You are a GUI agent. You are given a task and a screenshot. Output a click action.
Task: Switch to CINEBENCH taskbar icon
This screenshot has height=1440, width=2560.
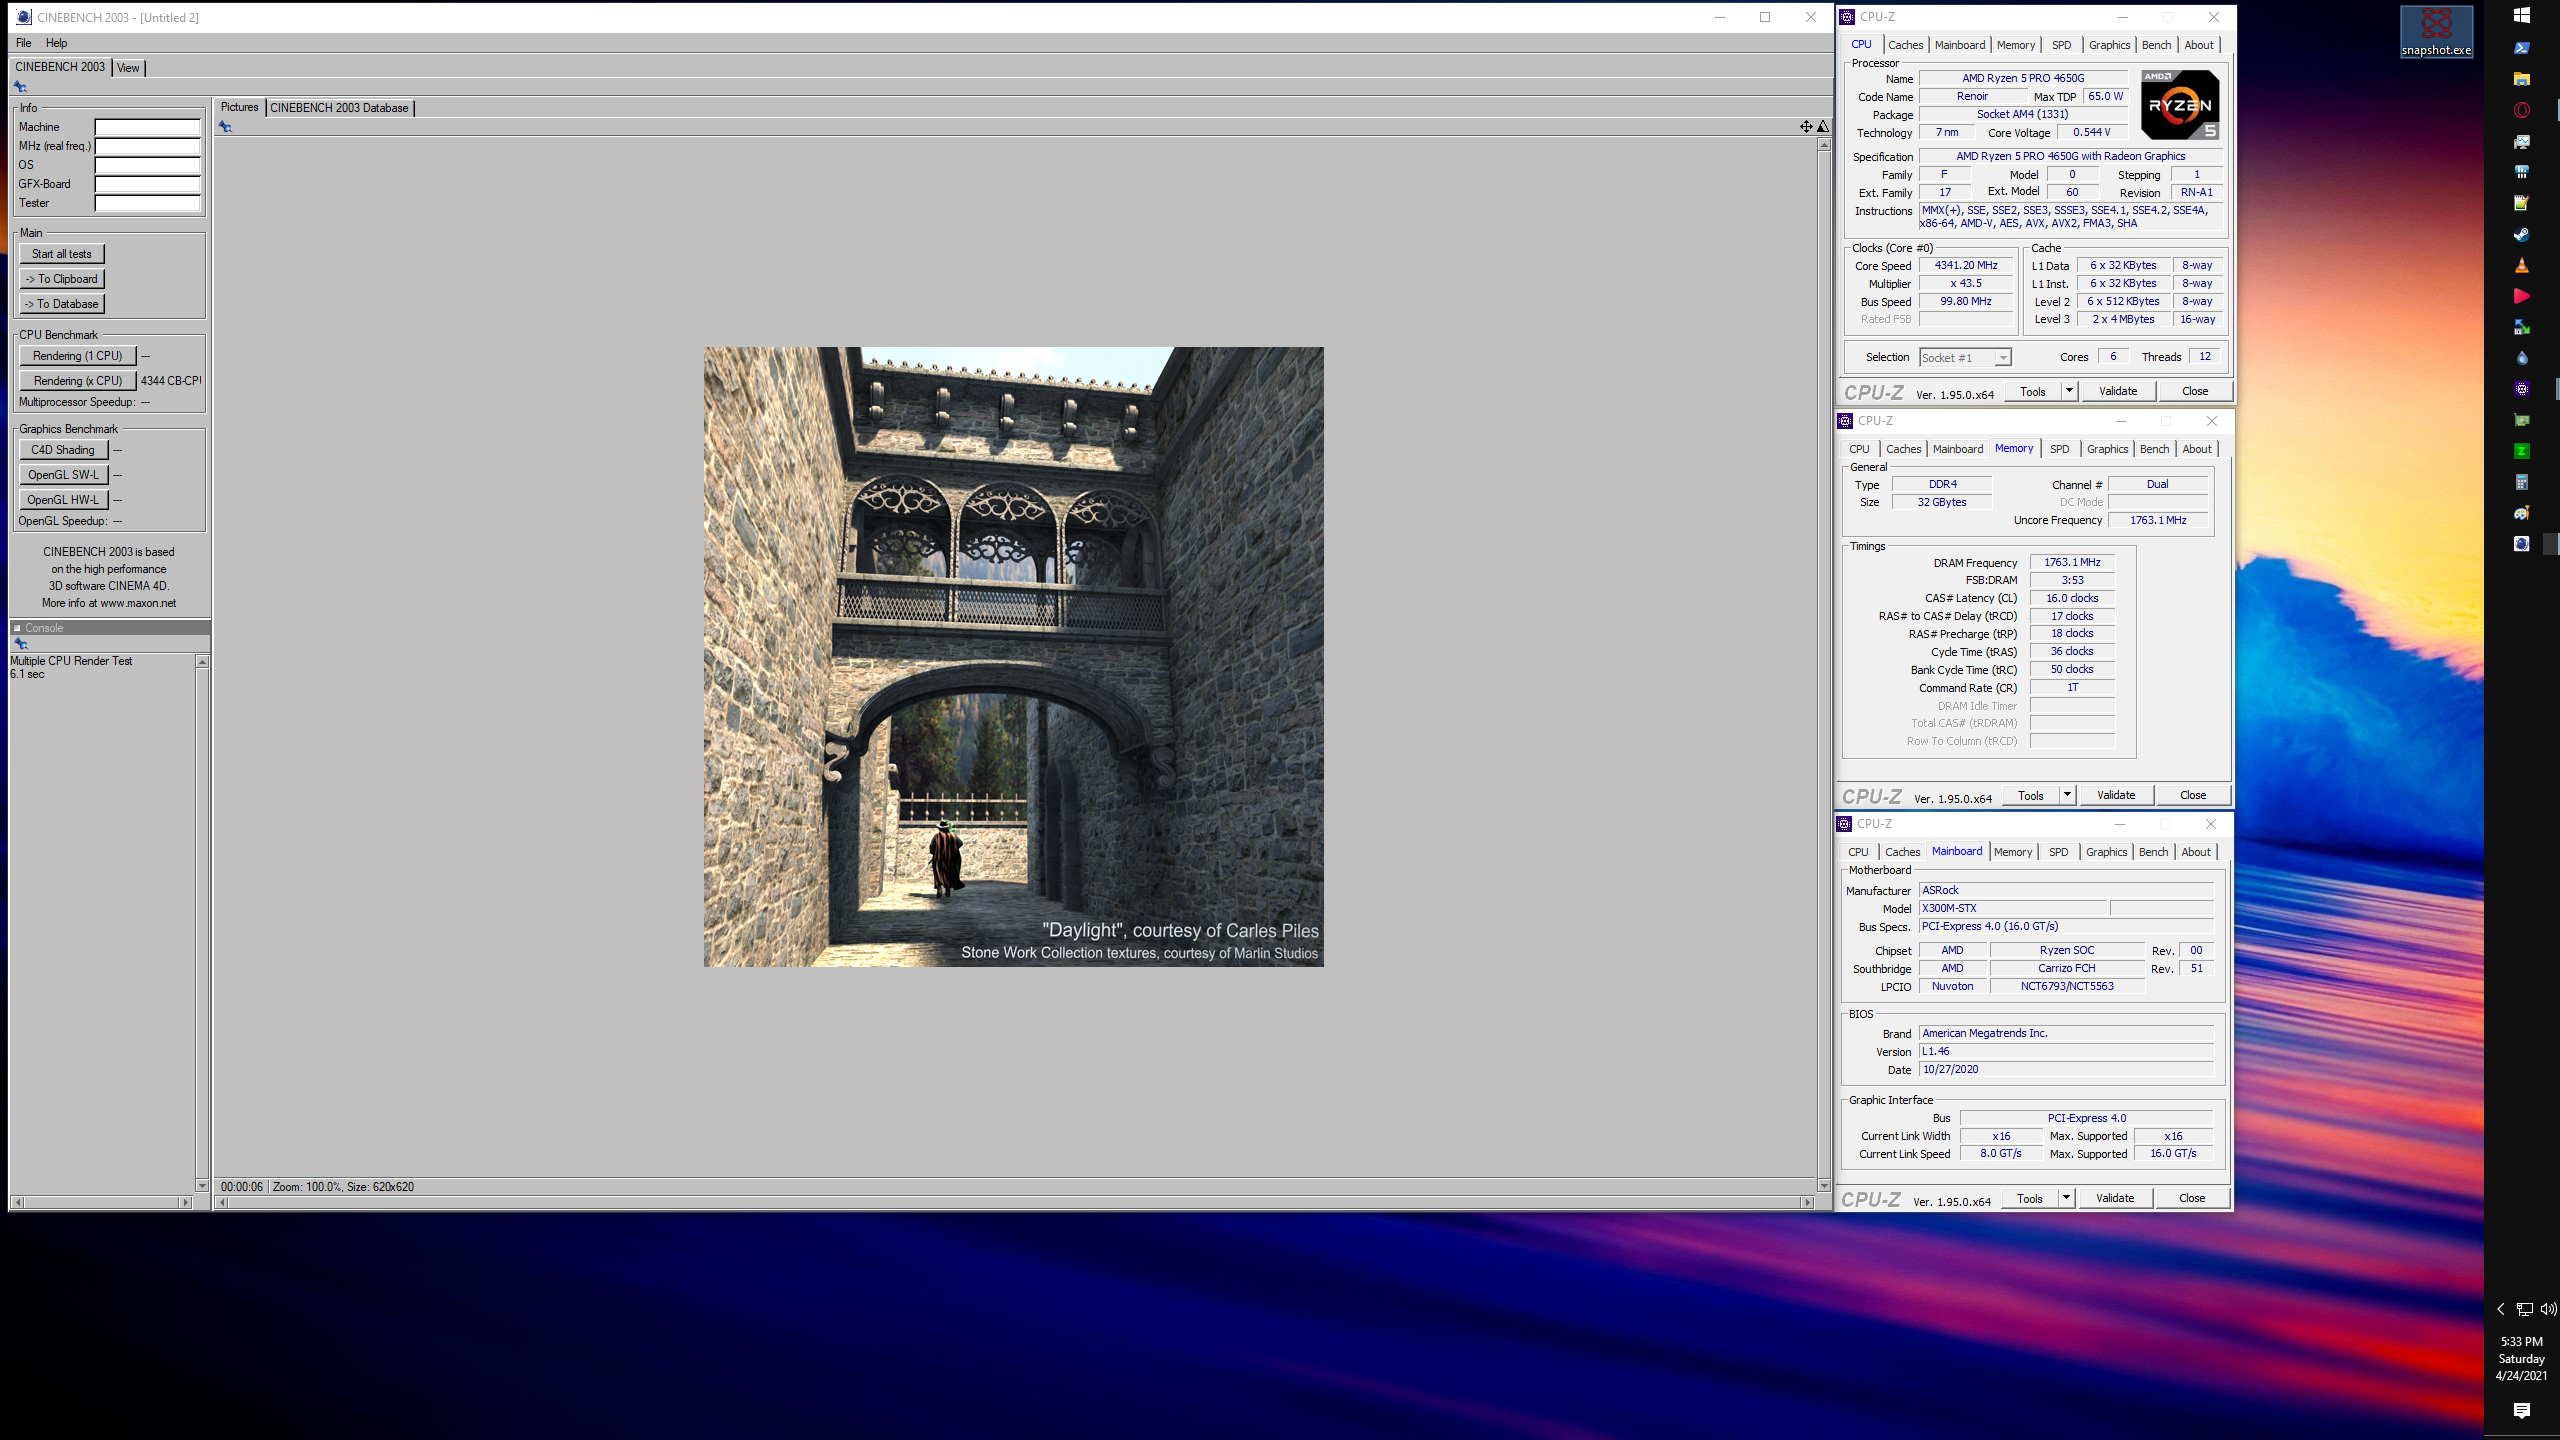[2522, 544]
